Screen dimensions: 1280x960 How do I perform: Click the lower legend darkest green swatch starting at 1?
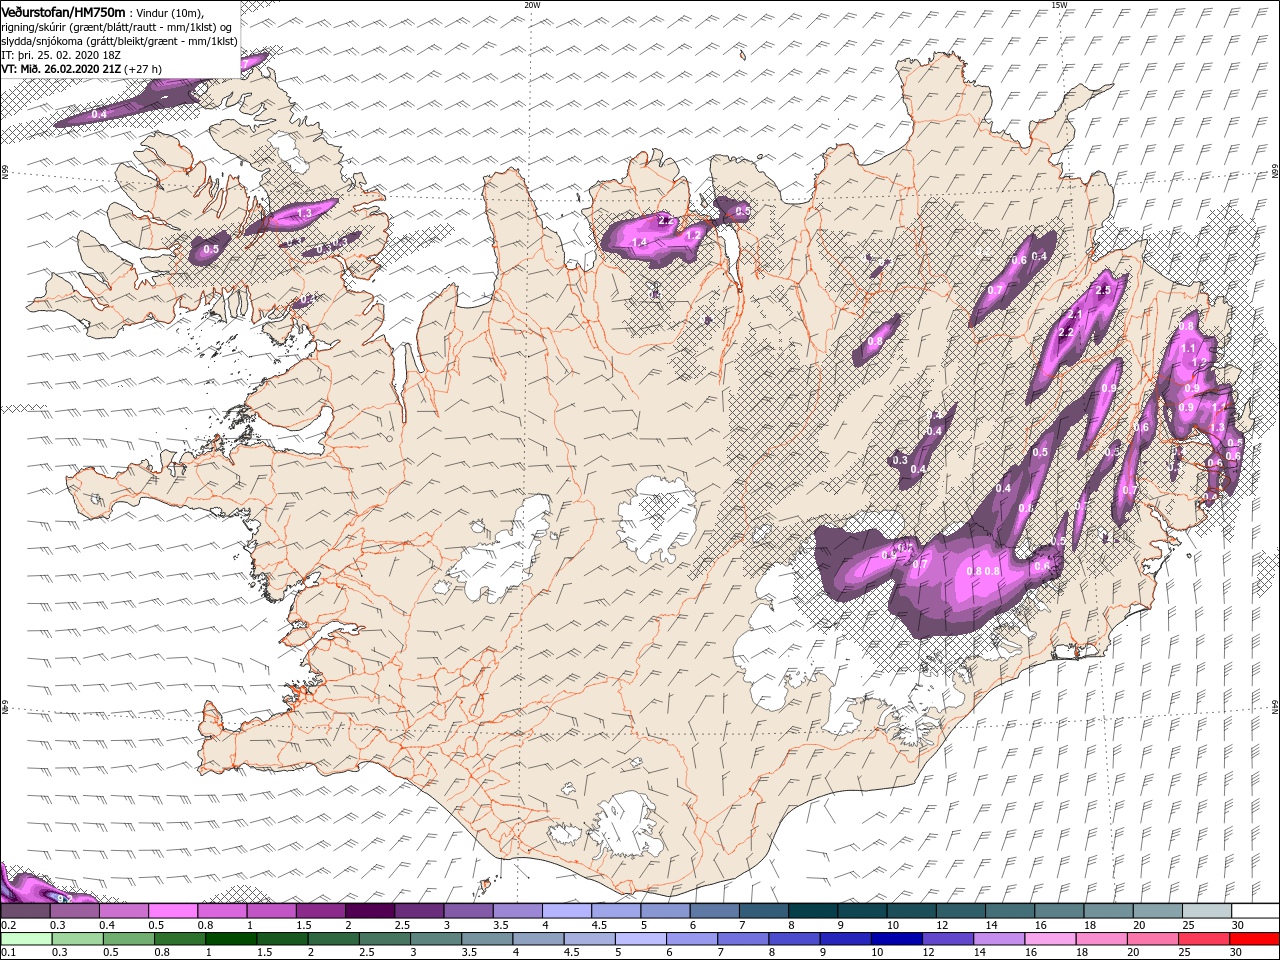230,939
